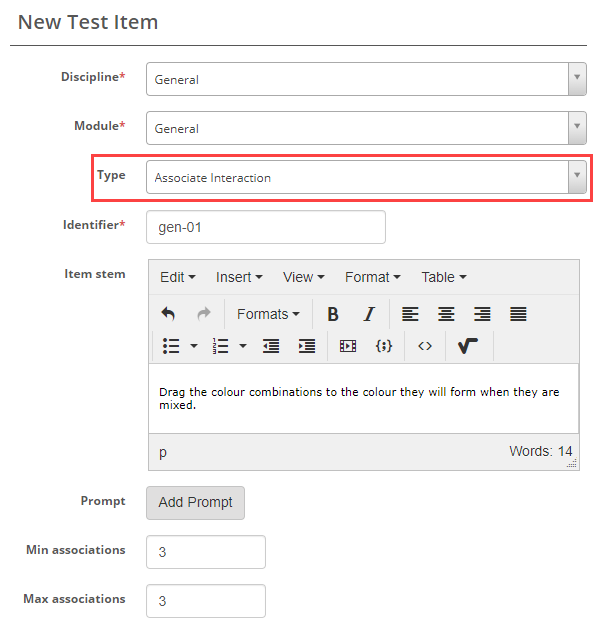Viewport: 600px width, 635px height.
Task: Click the Undo arrow in editor toolbar
Action: 168,314
